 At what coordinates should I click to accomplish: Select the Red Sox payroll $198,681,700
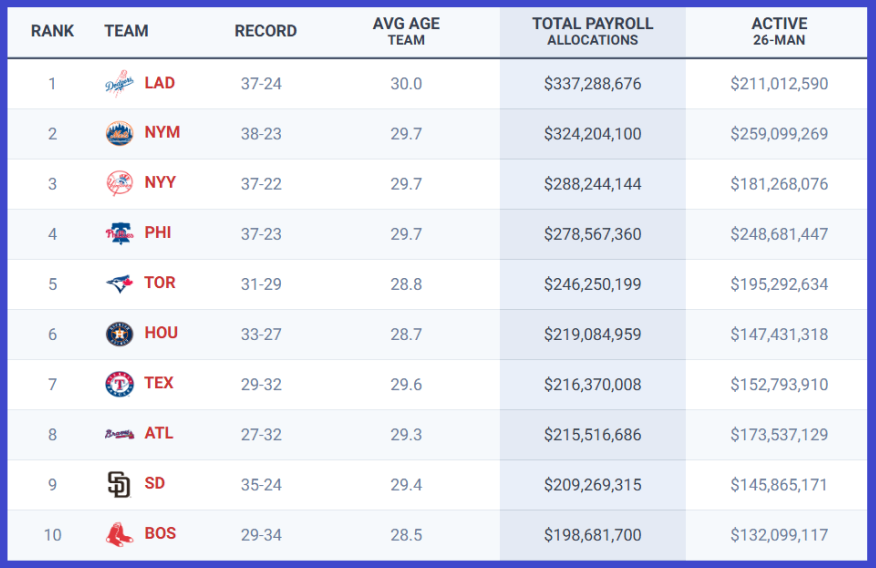pyautogui.click(x=592, y=535)
